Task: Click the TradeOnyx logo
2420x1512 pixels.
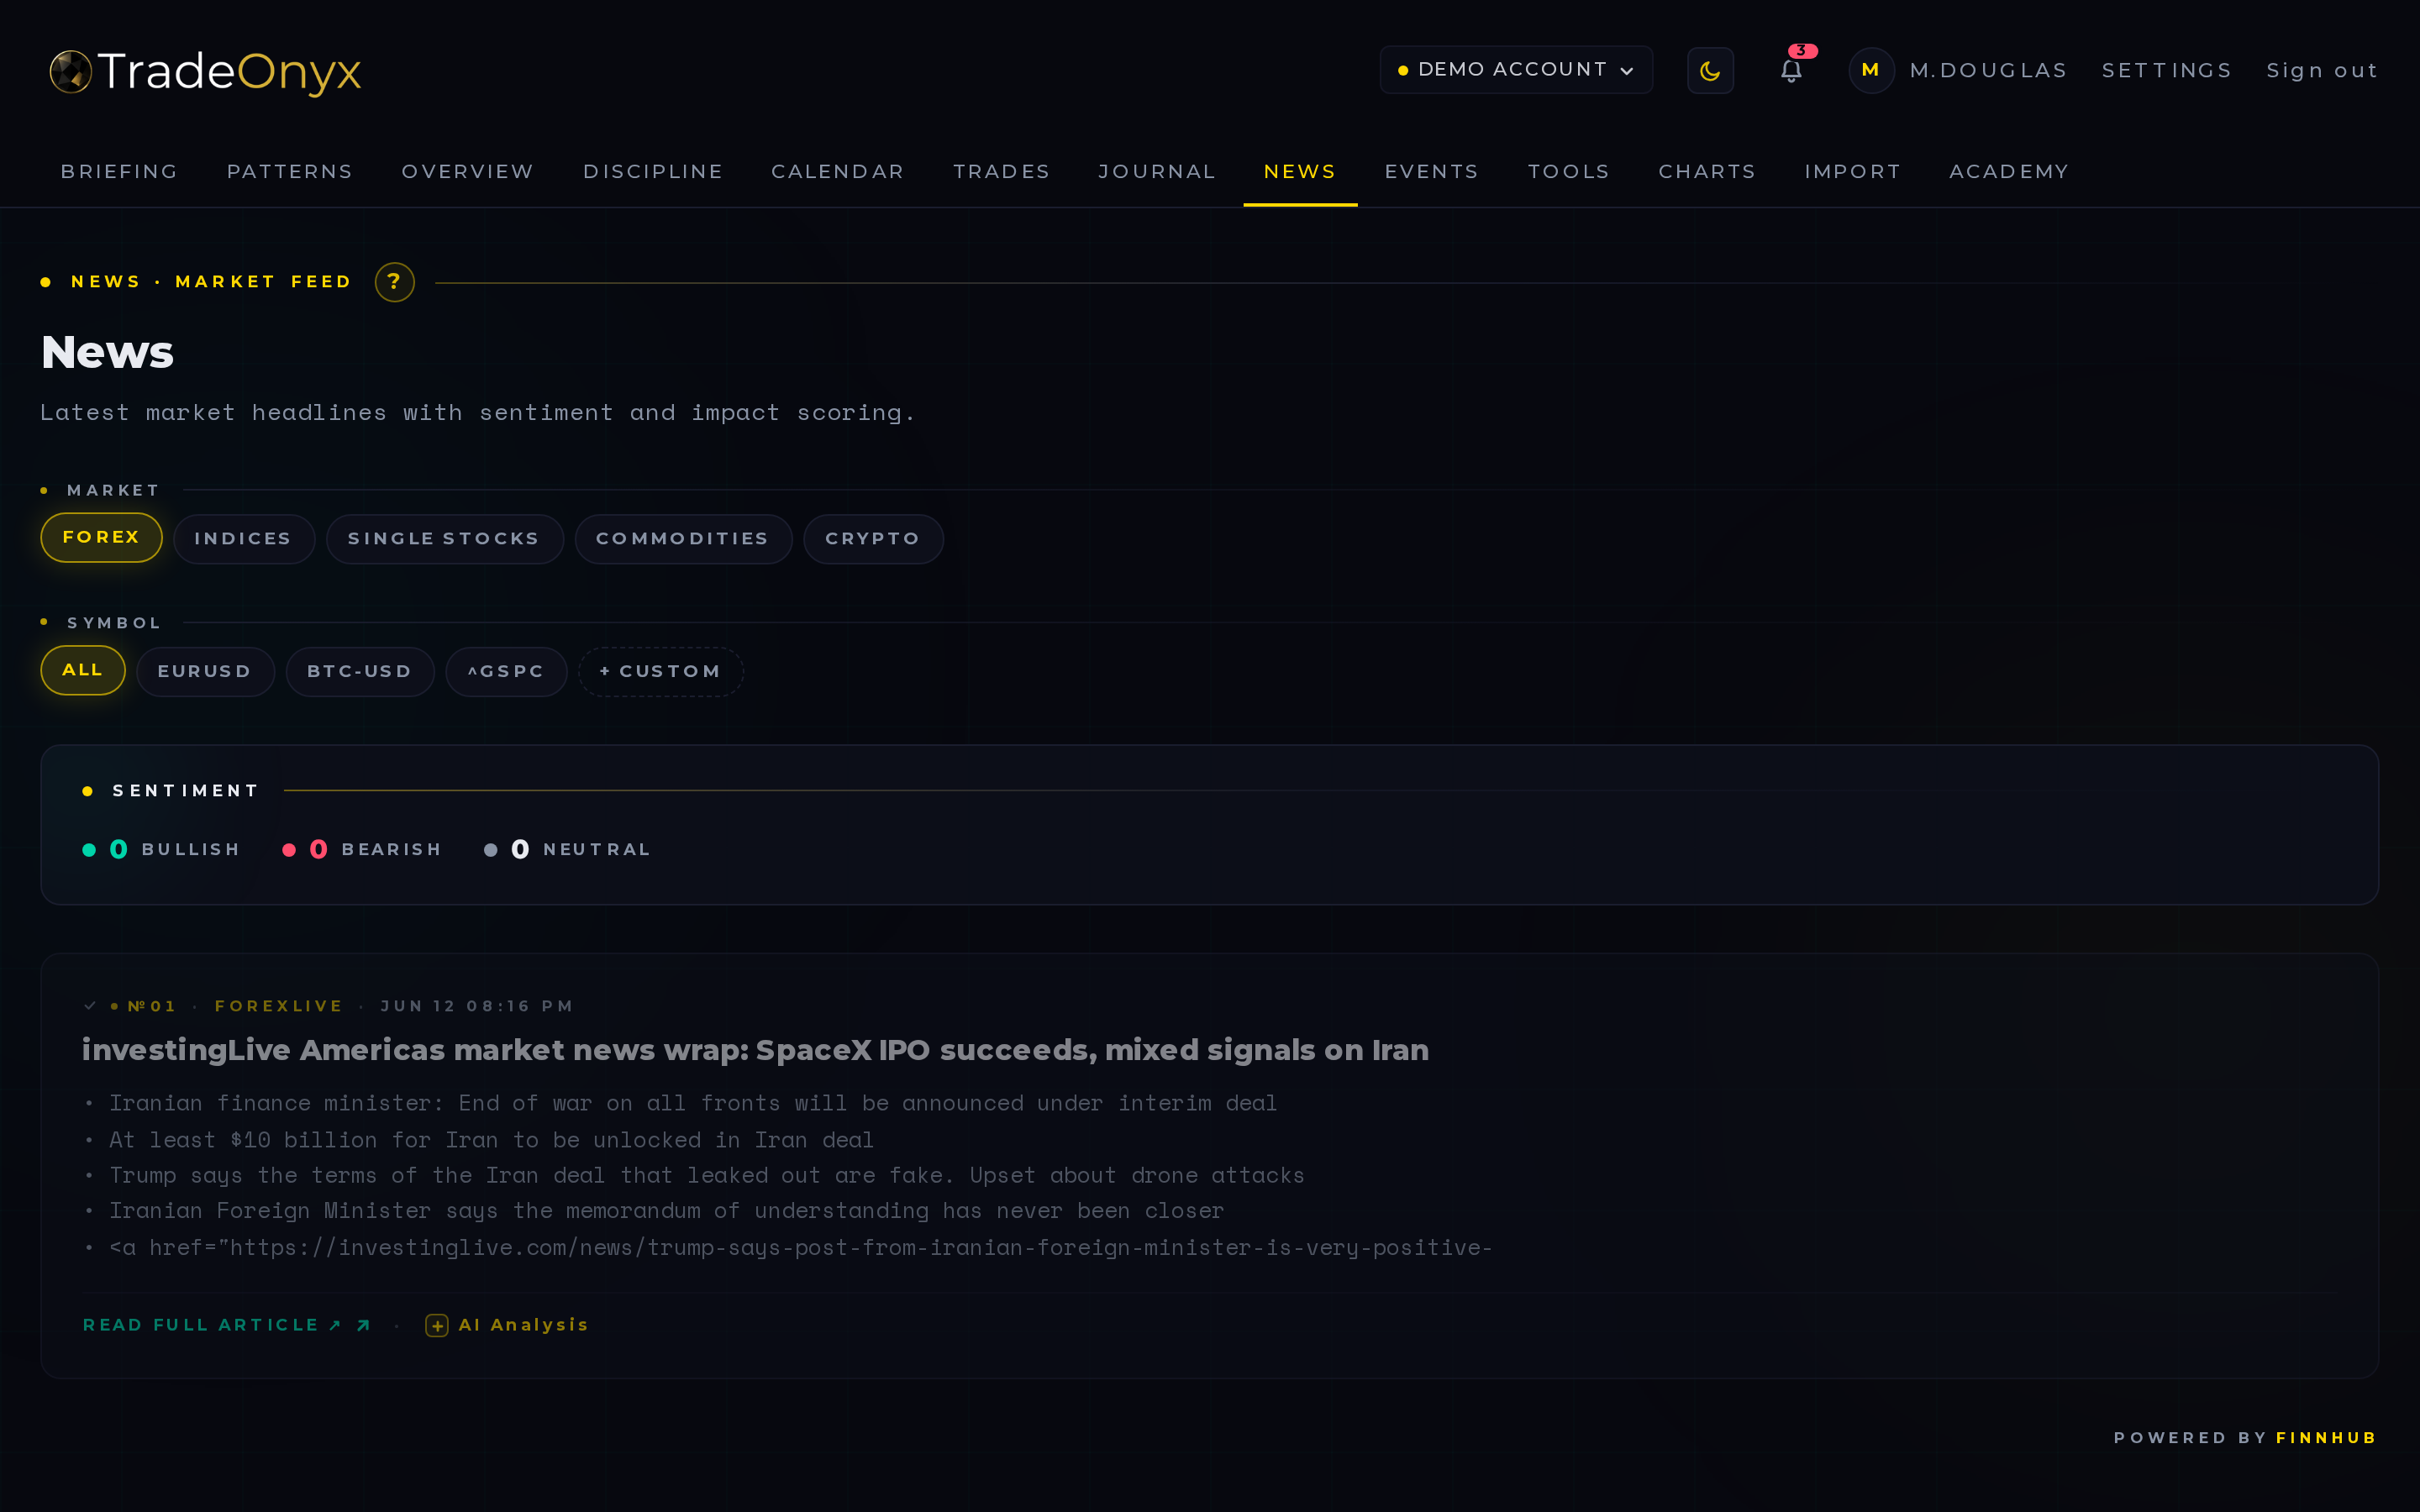Action: [205, 71]
